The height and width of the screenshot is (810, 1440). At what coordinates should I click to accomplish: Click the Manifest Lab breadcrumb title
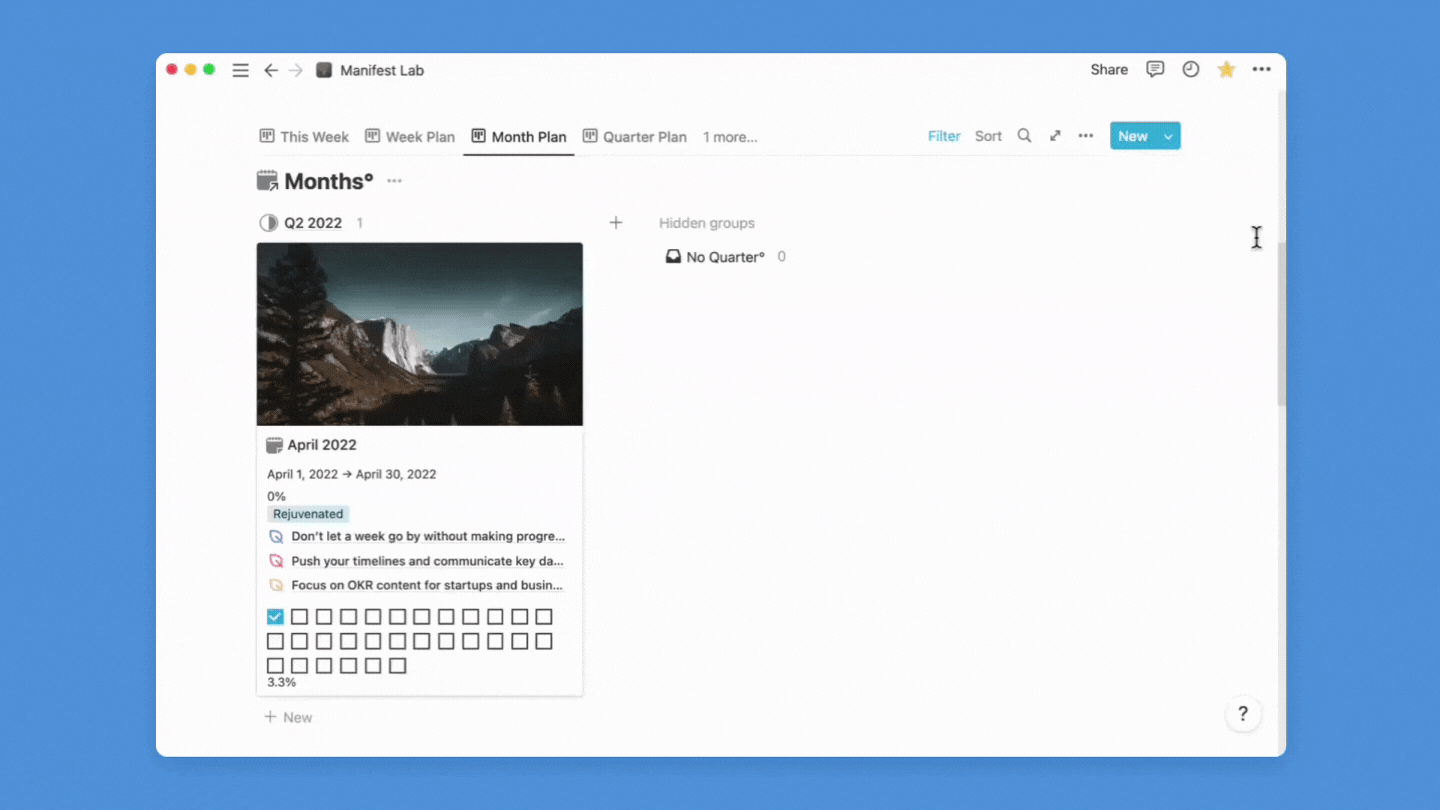382,70
